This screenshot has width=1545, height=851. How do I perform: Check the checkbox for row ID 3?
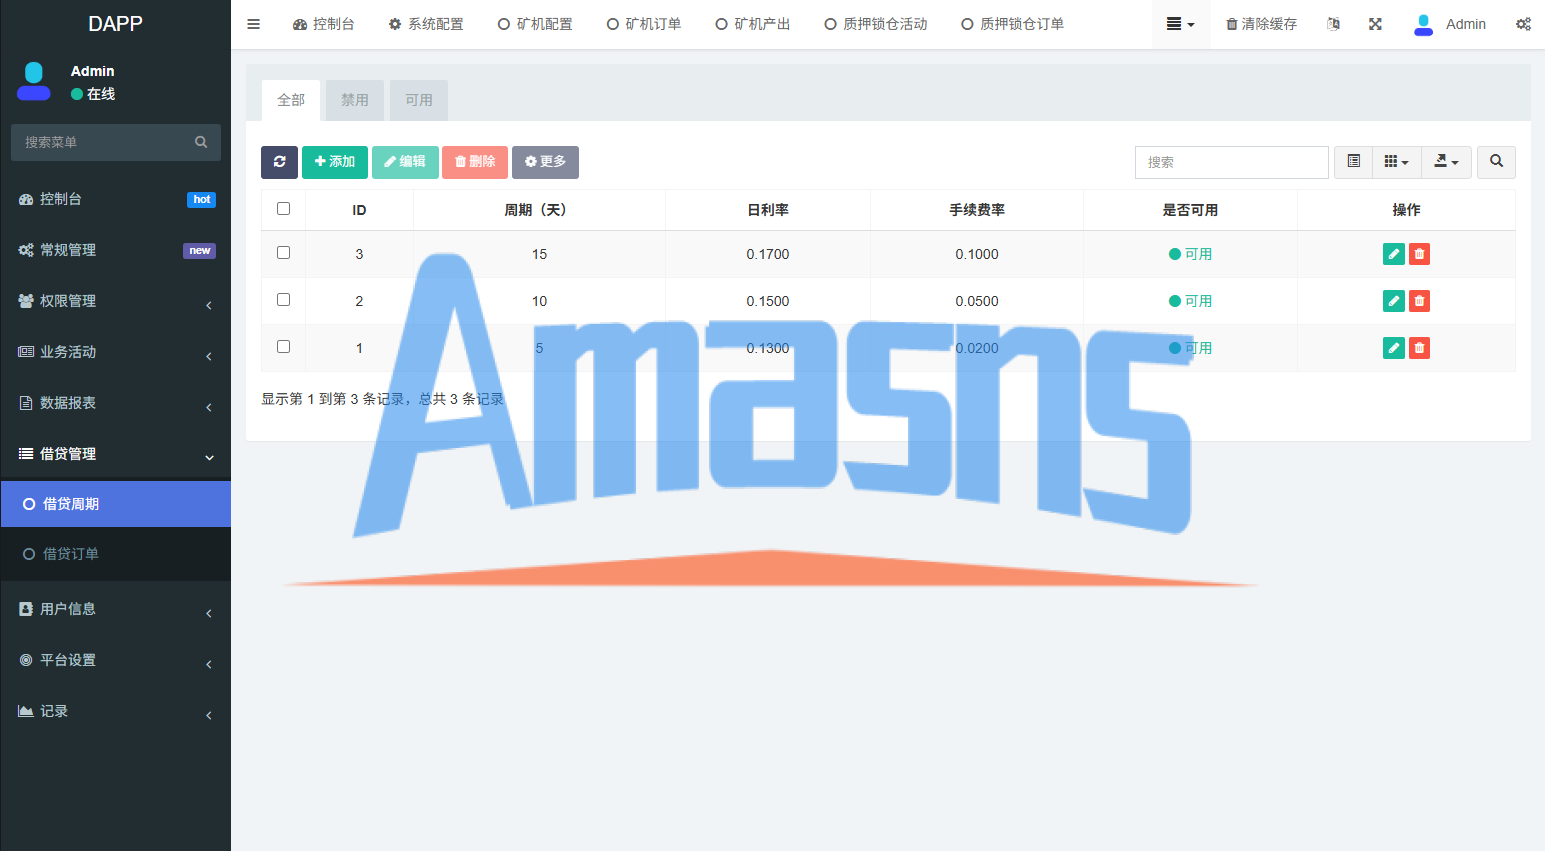pyautogui.click(x=283, y=253)
